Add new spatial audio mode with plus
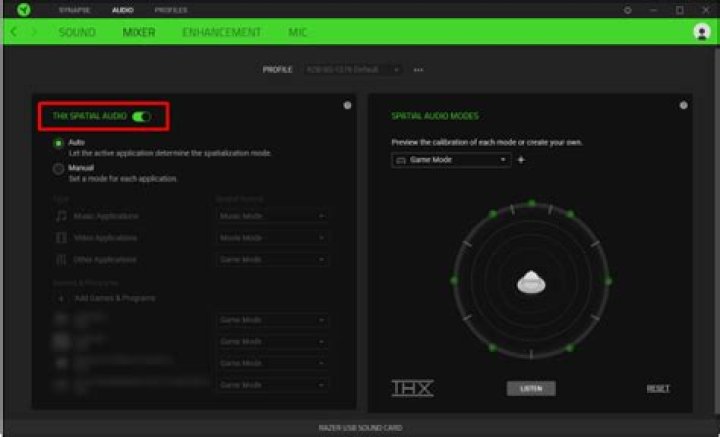 (521, 160)
